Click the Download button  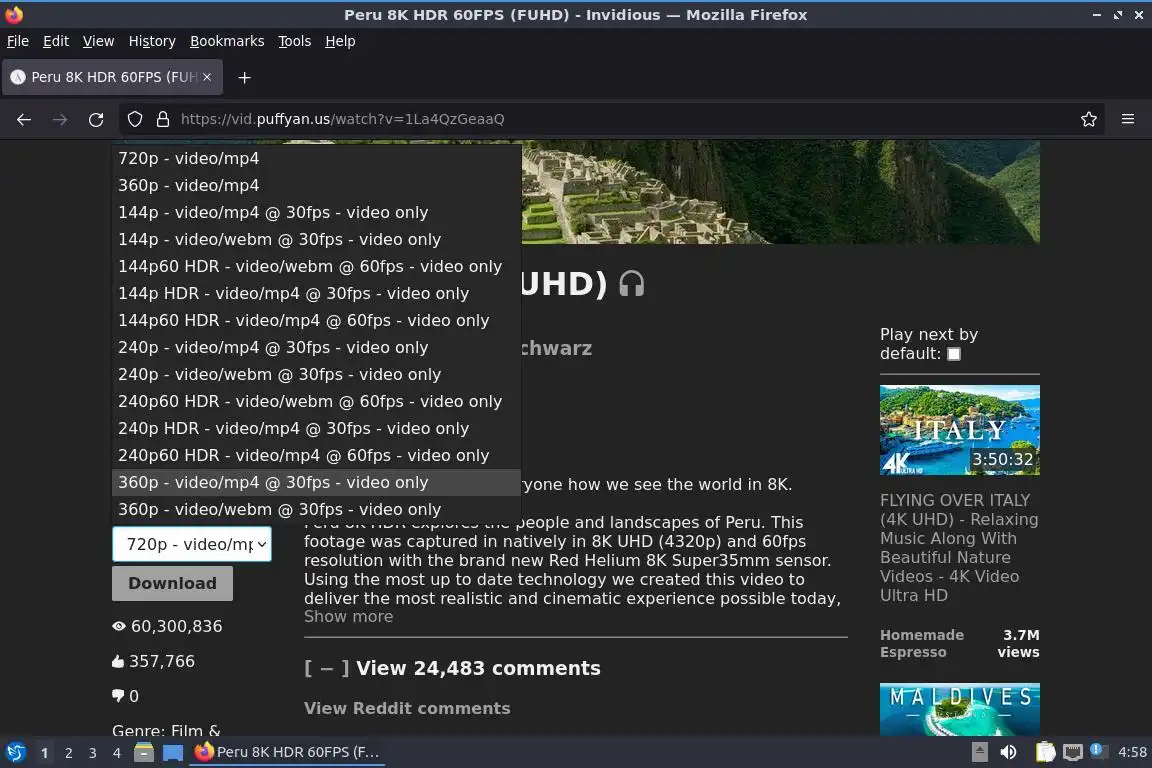[173, 584]
